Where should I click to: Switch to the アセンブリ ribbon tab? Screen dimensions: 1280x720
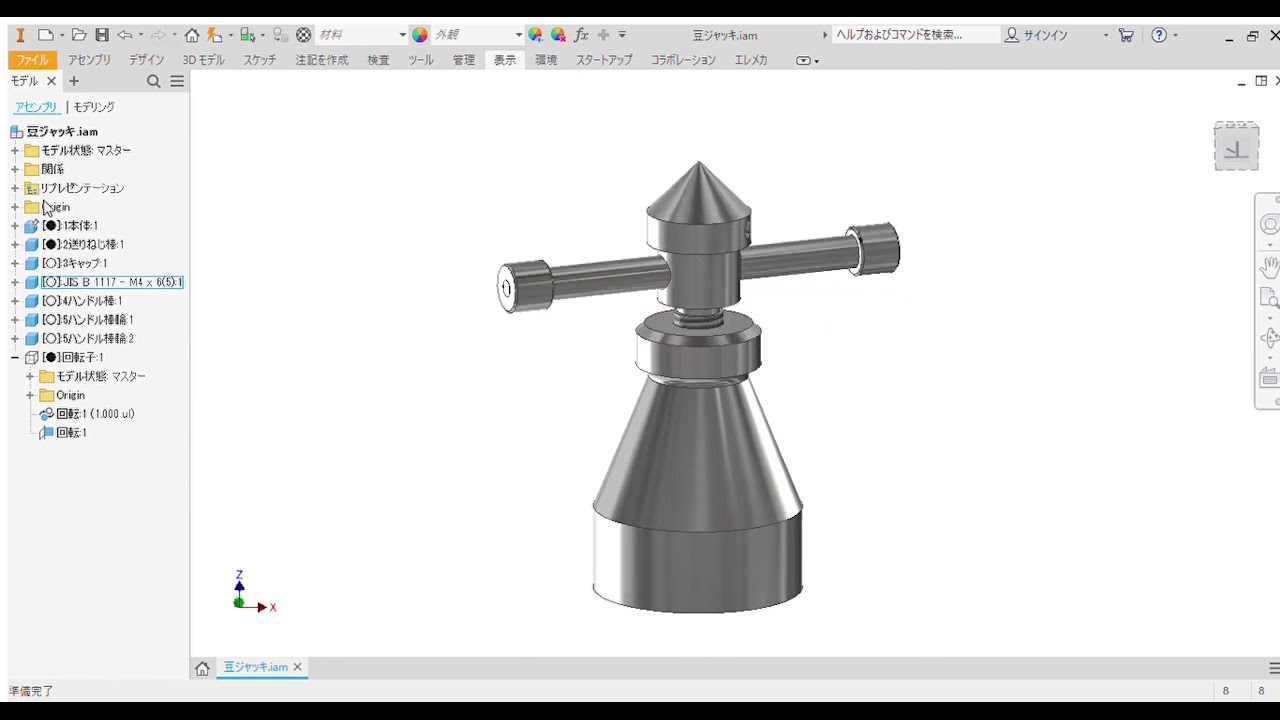coord(90,60)
